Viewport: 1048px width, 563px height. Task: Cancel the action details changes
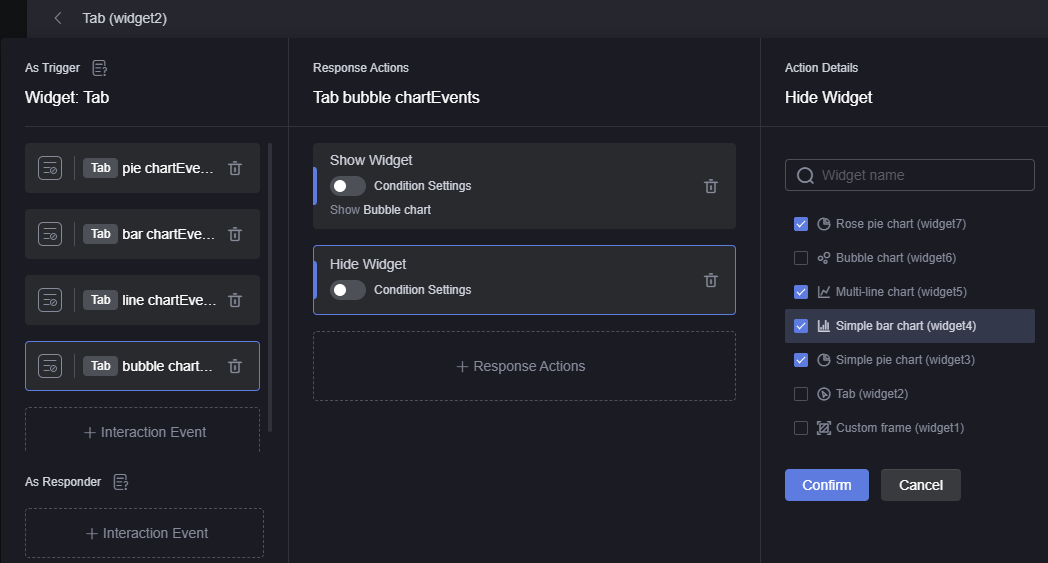[920, 485]
